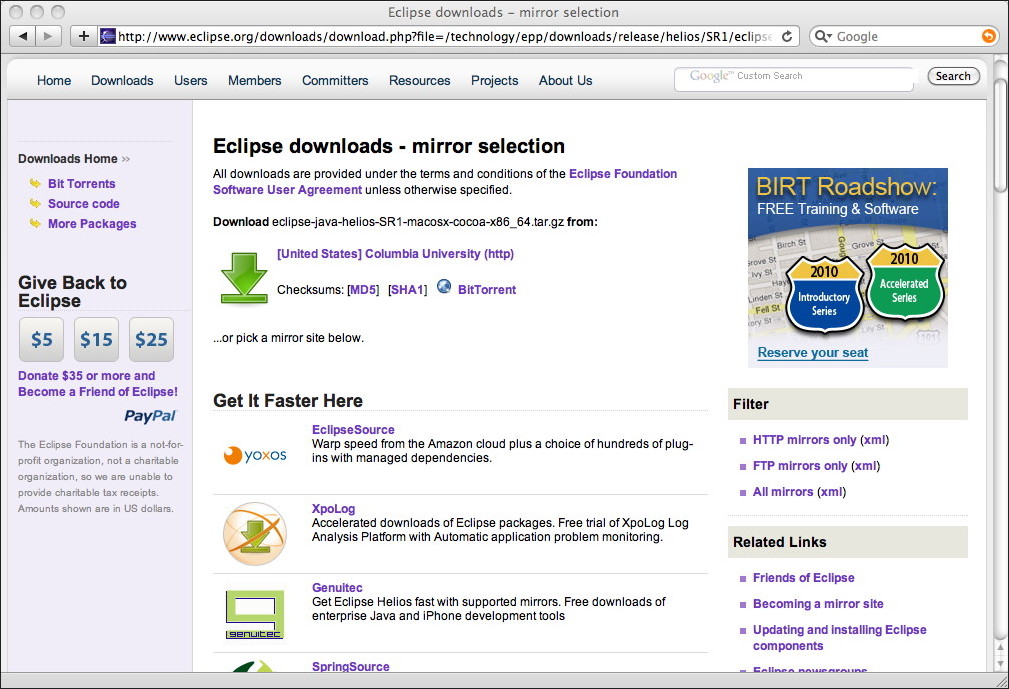The height and width of the screenshot is (689, 1009).
Task: Show All mirrors
Action: 783,491
